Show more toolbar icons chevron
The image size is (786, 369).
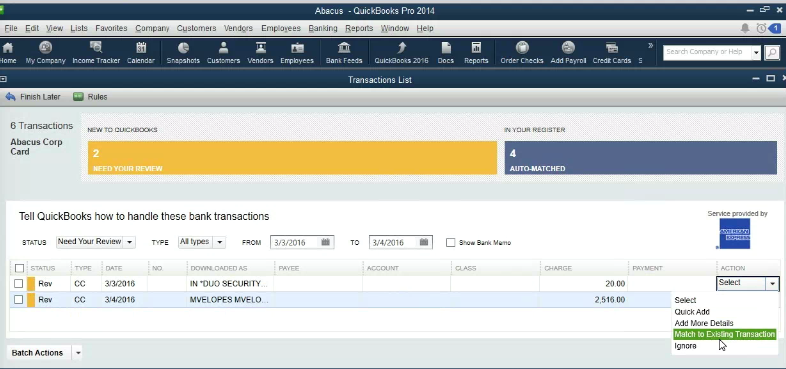(650, 46)
